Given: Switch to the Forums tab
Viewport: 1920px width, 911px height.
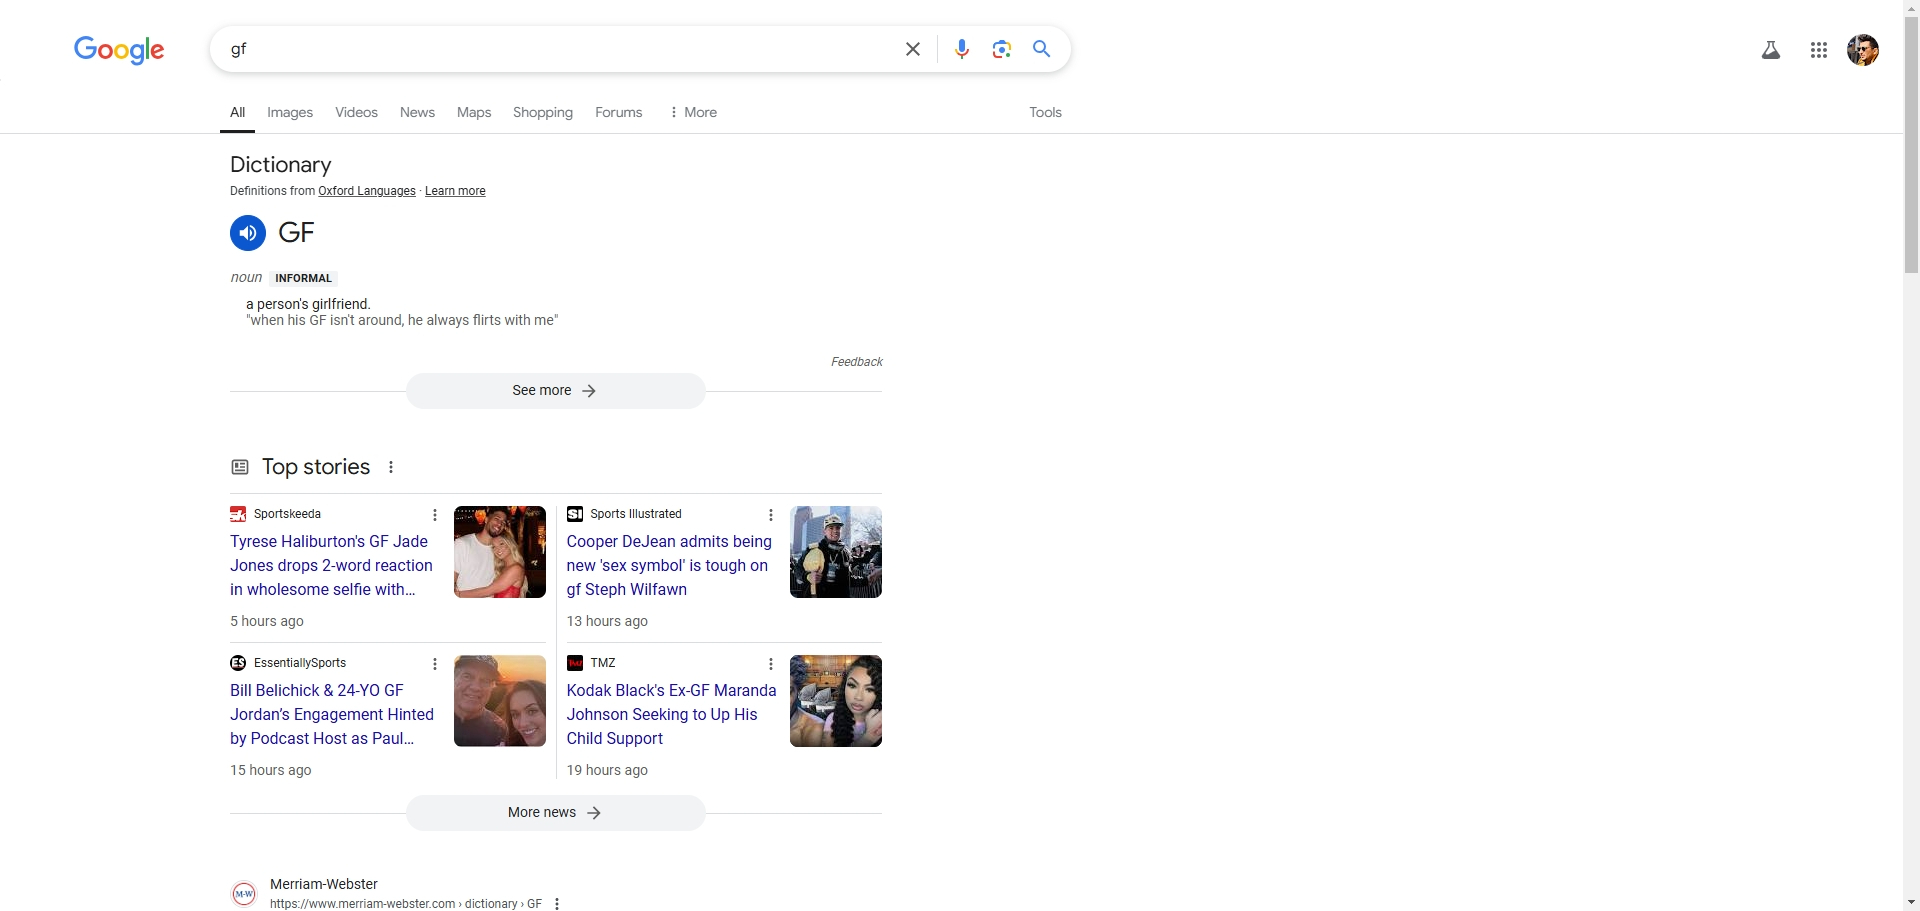Looking at the screenshot, I should [x=619, y=112].
